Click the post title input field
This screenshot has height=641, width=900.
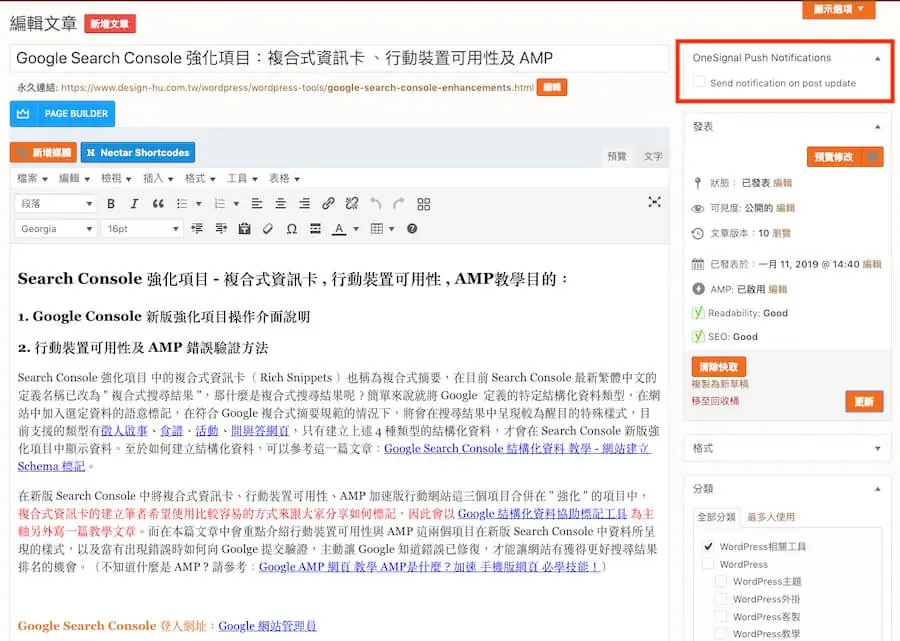pyautogui.click(x=339, y=58)
